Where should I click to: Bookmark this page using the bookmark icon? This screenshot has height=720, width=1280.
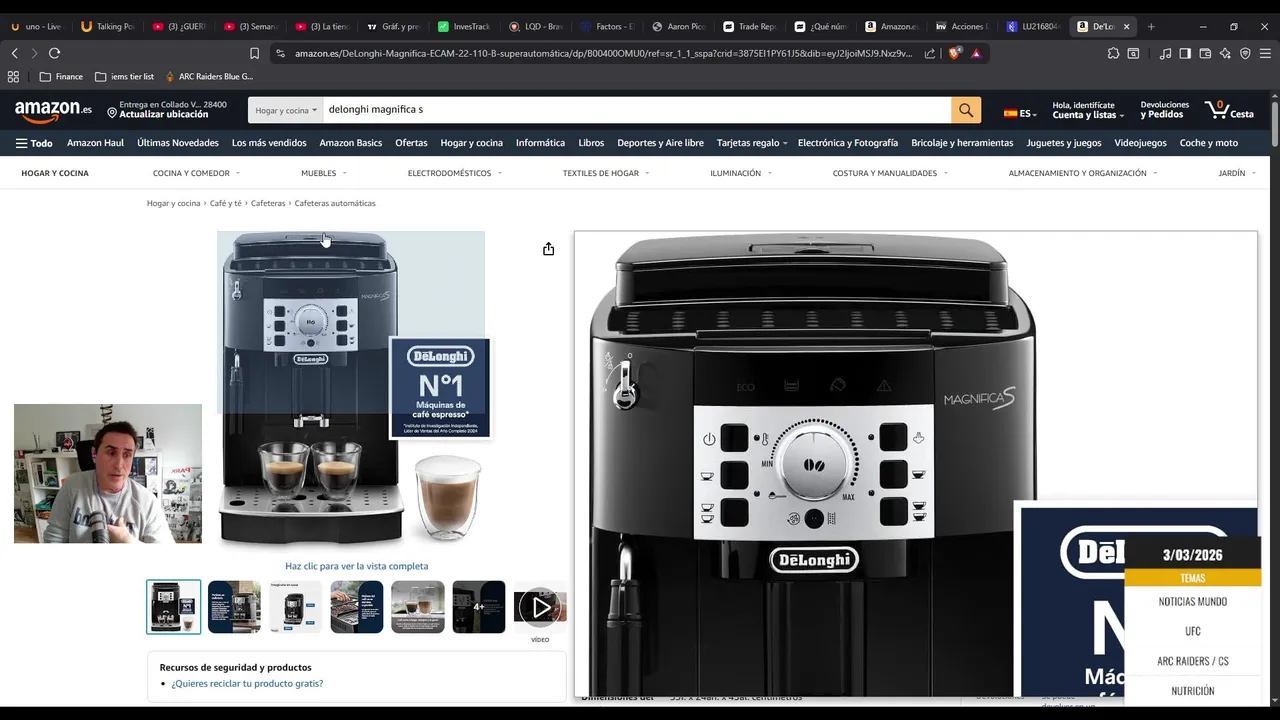(x=254, y=53)
